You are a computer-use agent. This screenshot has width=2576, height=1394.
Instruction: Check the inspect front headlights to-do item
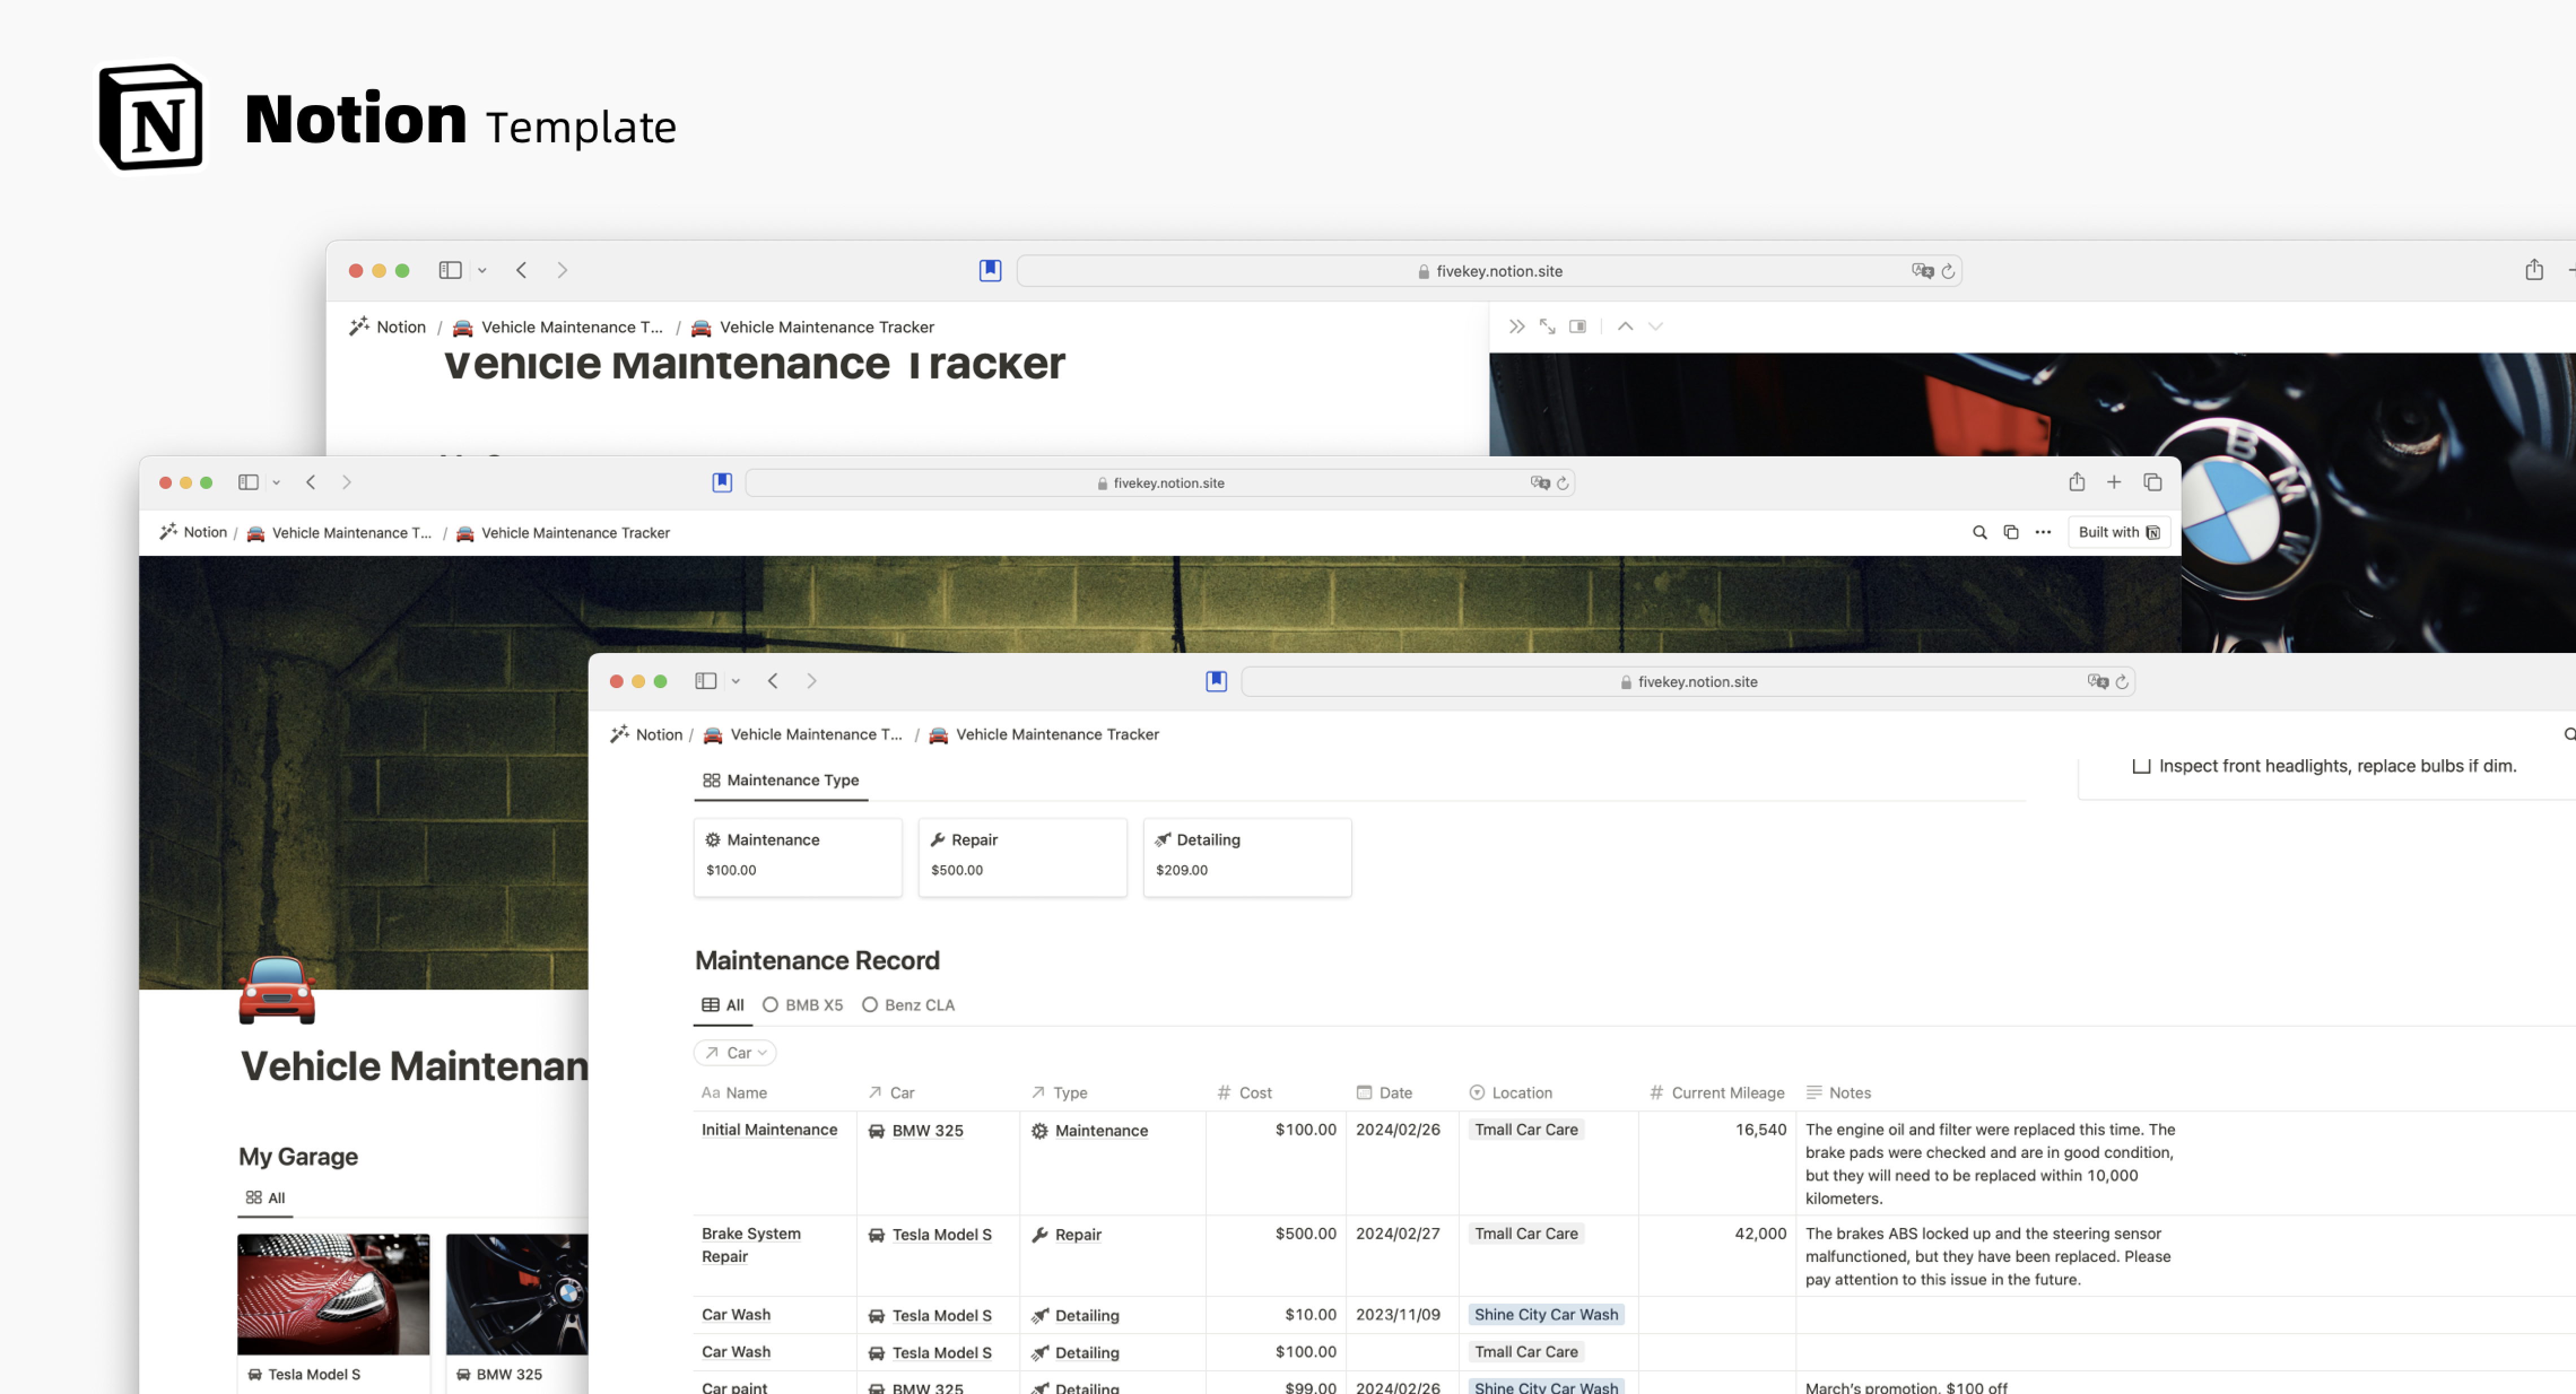(2141, 766)
